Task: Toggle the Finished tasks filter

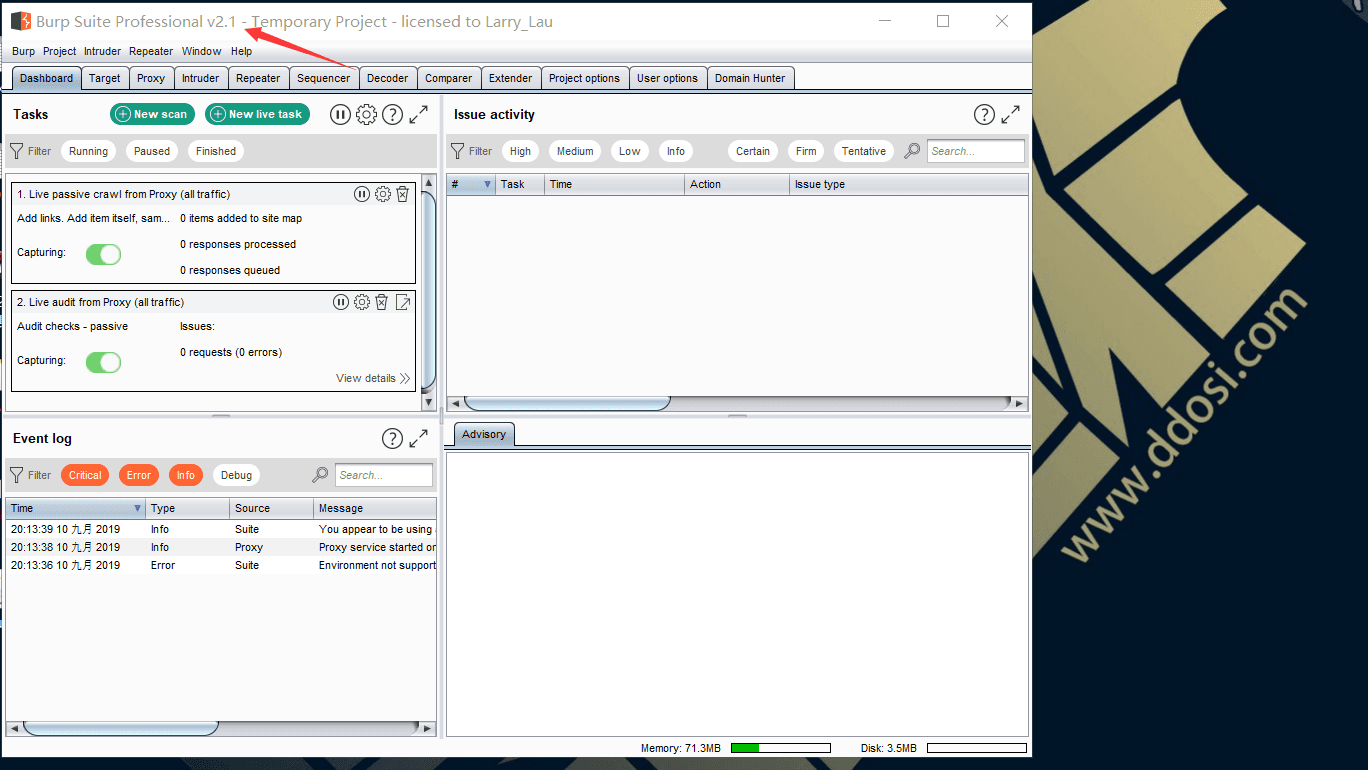Action: click(216, 151)
